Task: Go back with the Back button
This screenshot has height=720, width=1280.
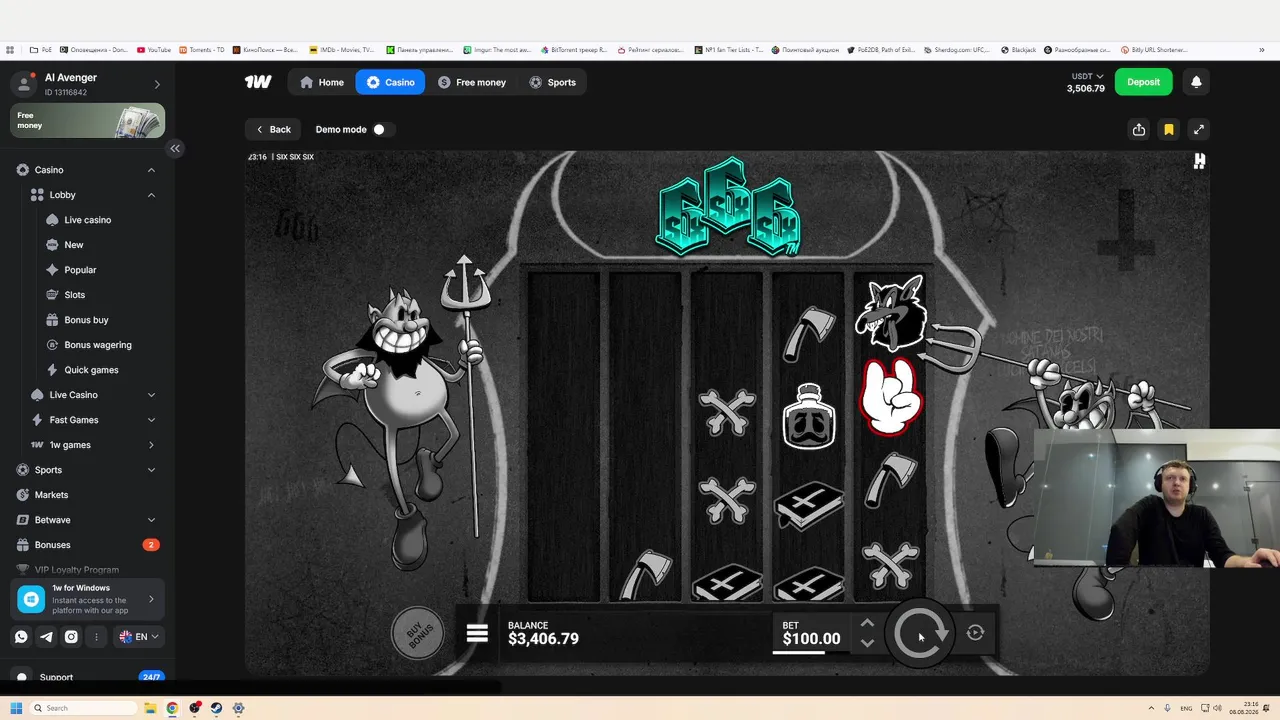Action: (273, 129)
